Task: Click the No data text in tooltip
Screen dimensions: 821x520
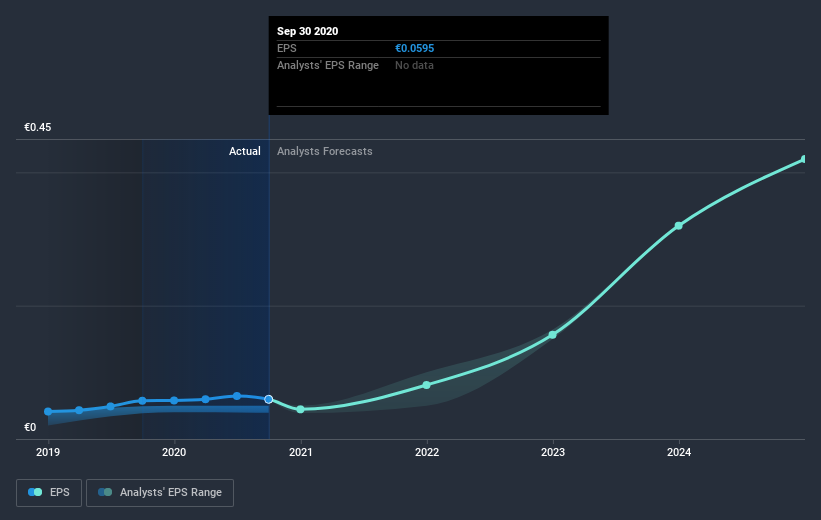Action: 414,65
